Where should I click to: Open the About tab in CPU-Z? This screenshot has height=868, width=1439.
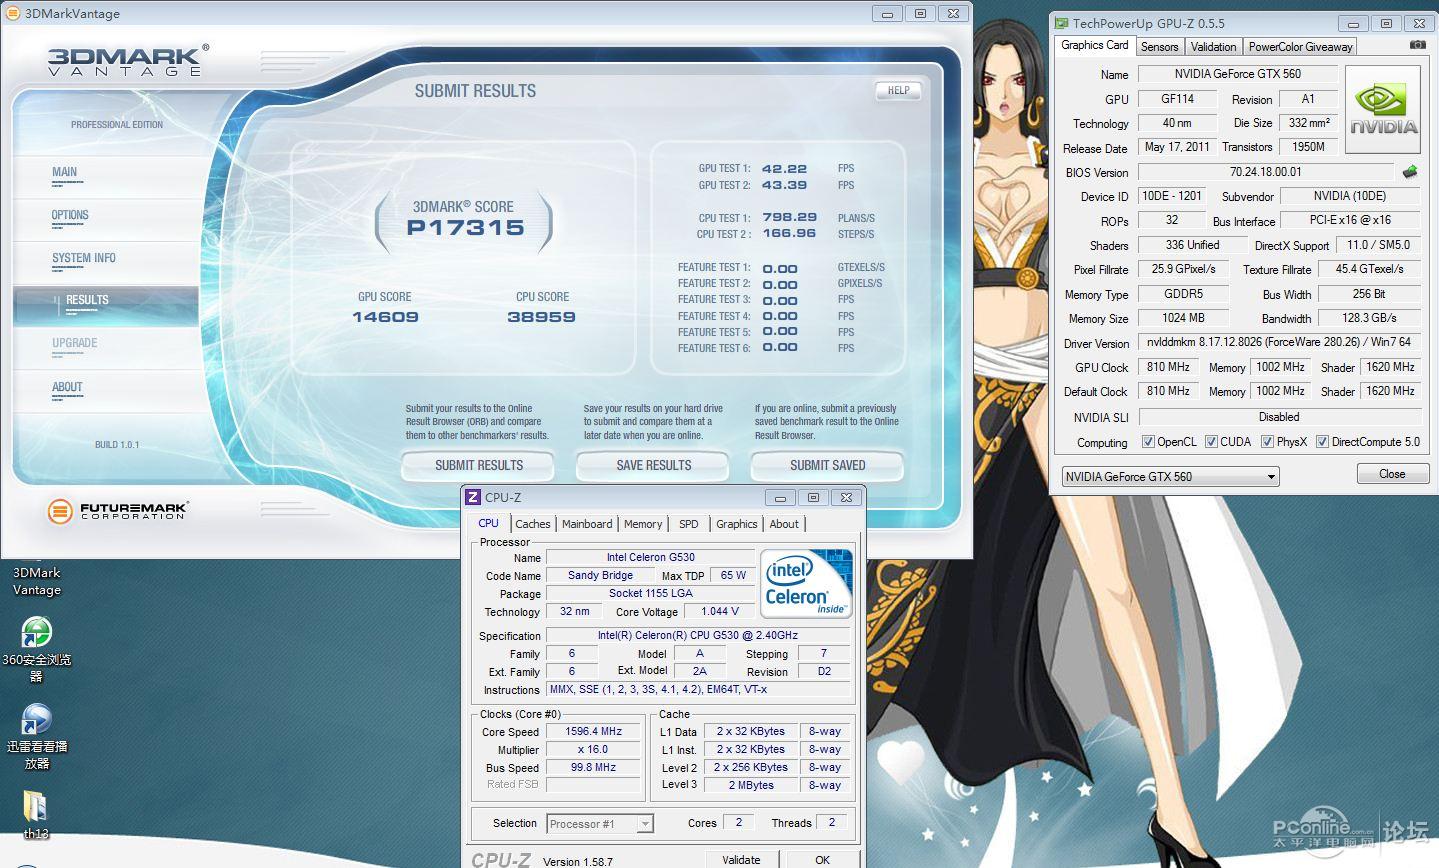point(784,524)
